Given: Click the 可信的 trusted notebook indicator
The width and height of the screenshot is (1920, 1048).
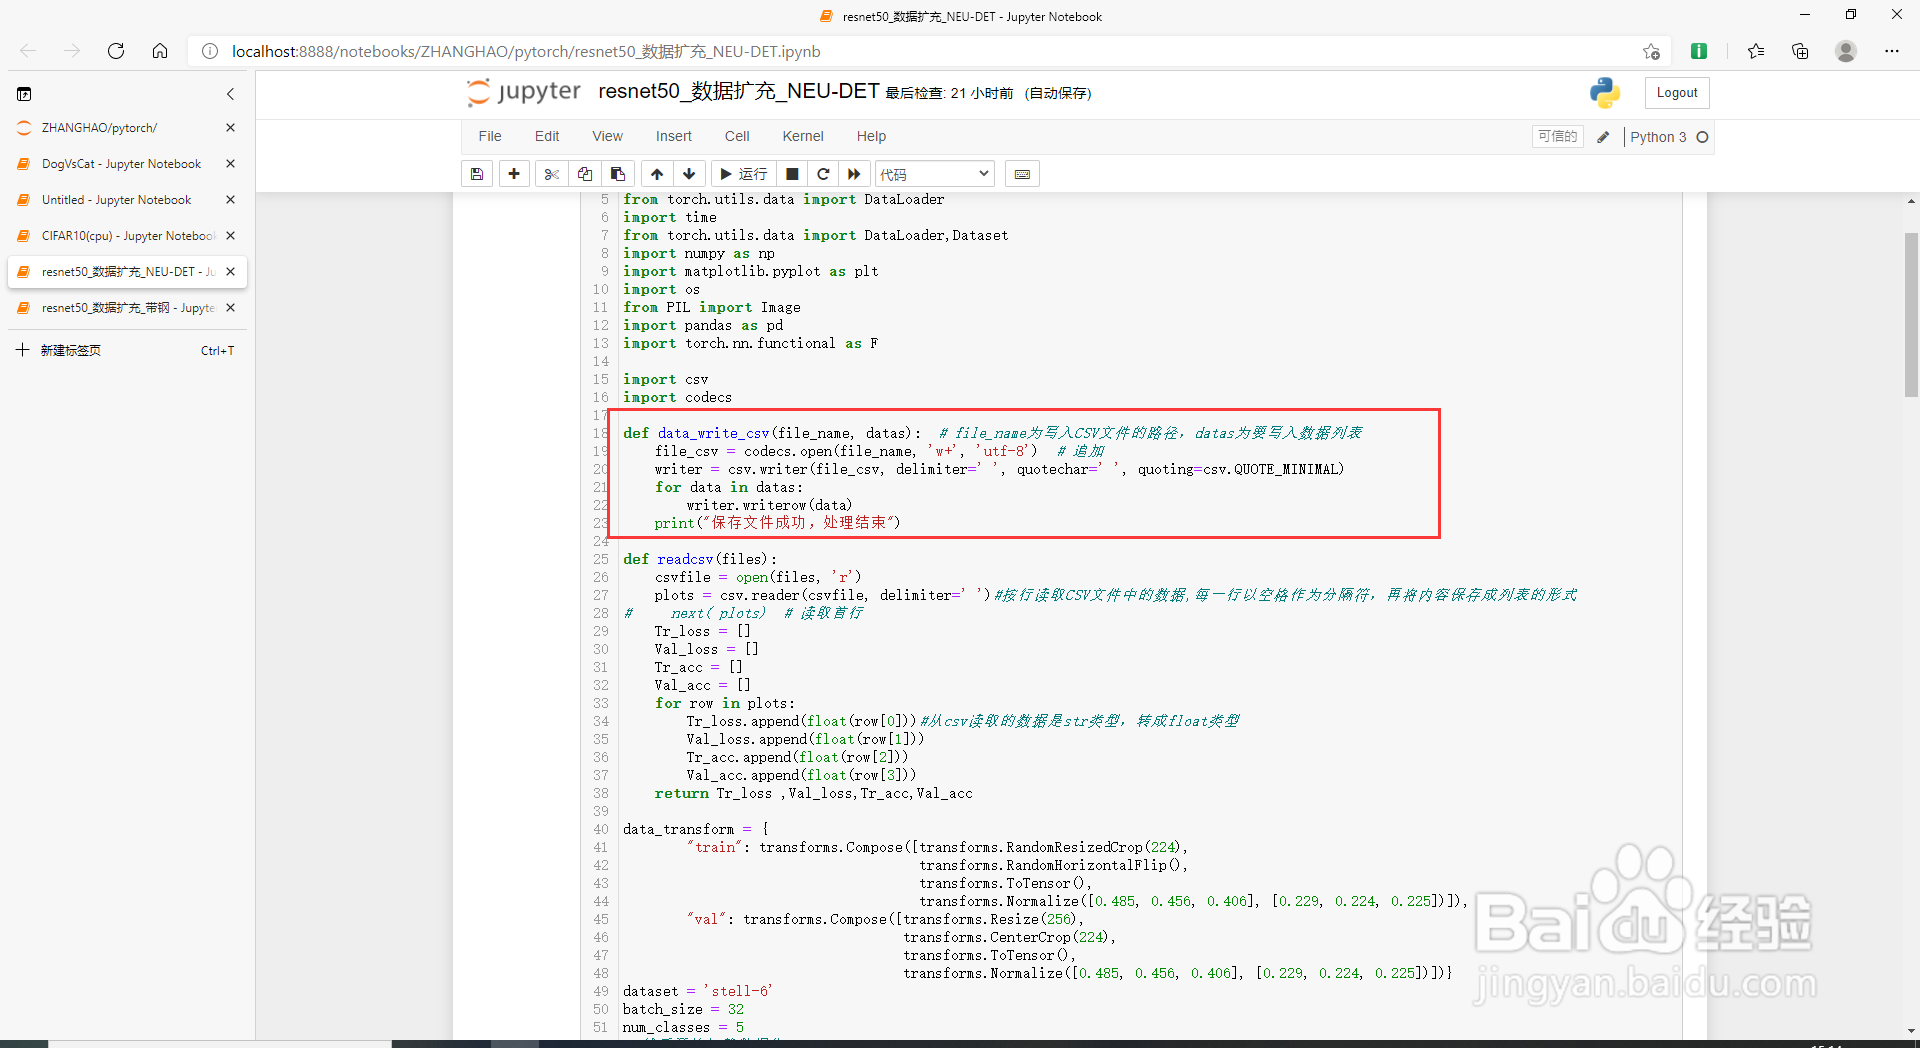Looking at the screenshot, I should click(x=1557, y=137).
